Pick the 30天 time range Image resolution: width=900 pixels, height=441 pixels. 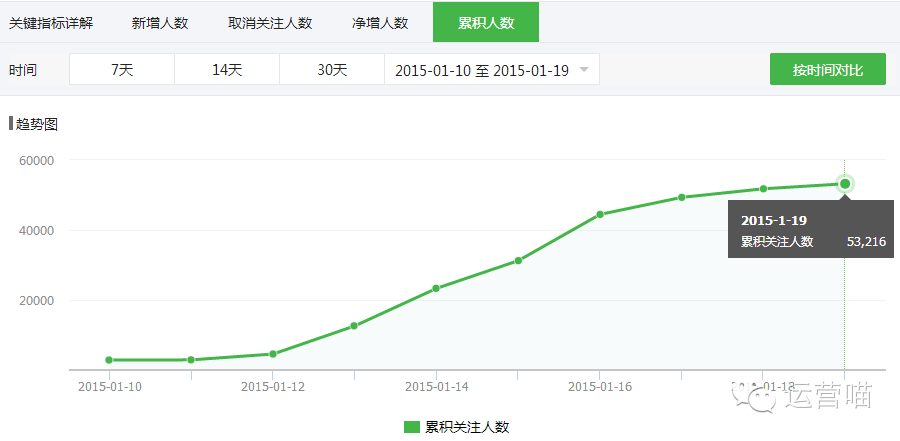tap(332, 70)
